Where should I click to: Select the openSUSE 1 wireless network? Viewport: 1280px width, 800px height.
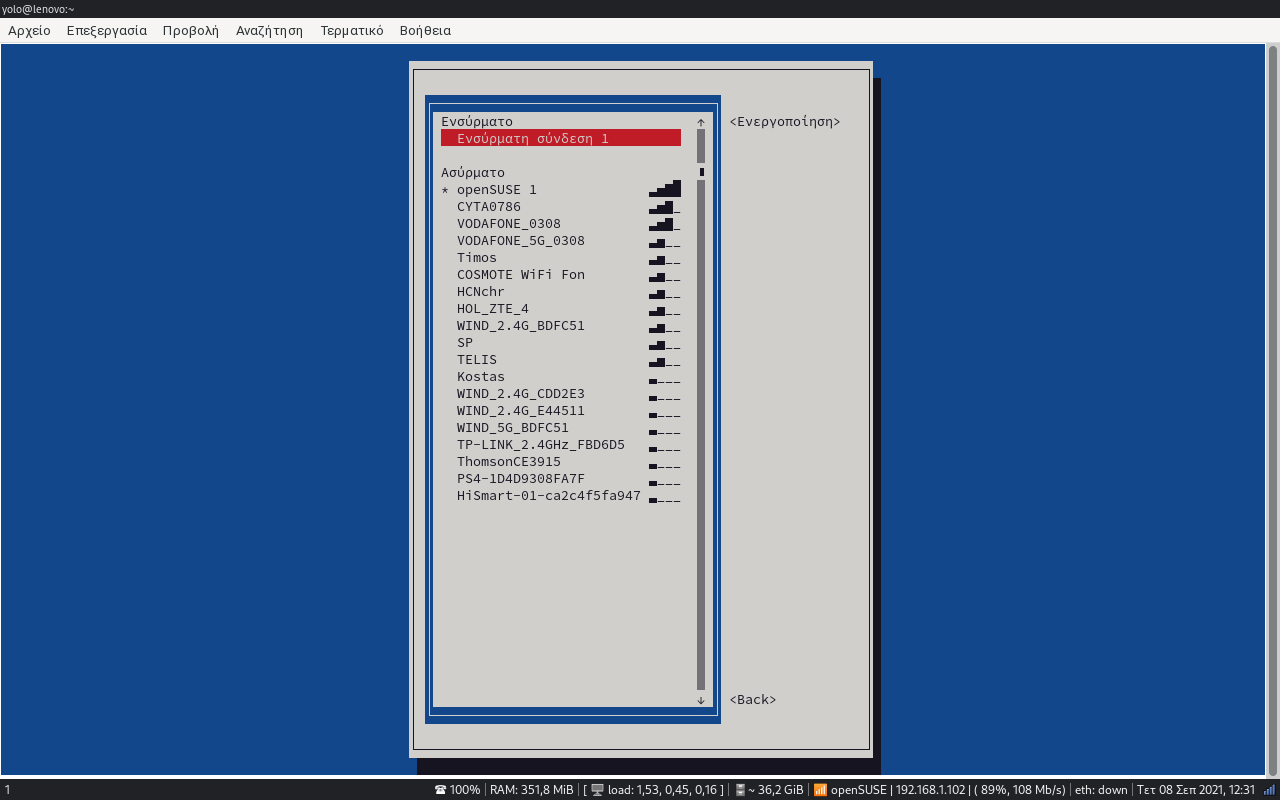[x=561, y=189]
